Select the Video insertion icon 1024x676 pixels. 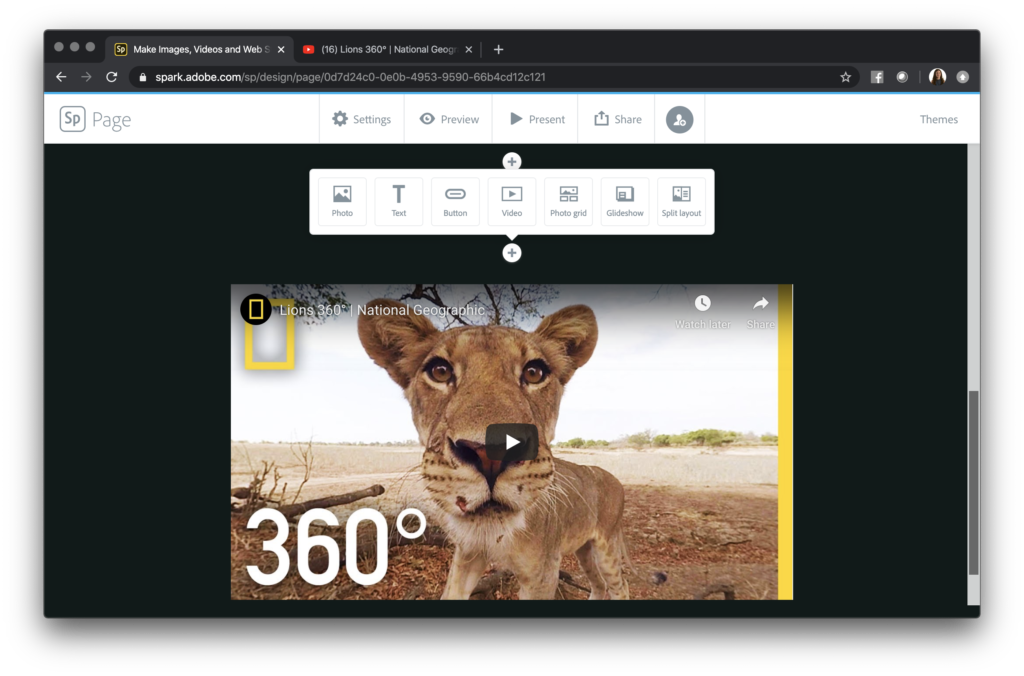pyautogui.click(x=512, y=201)
